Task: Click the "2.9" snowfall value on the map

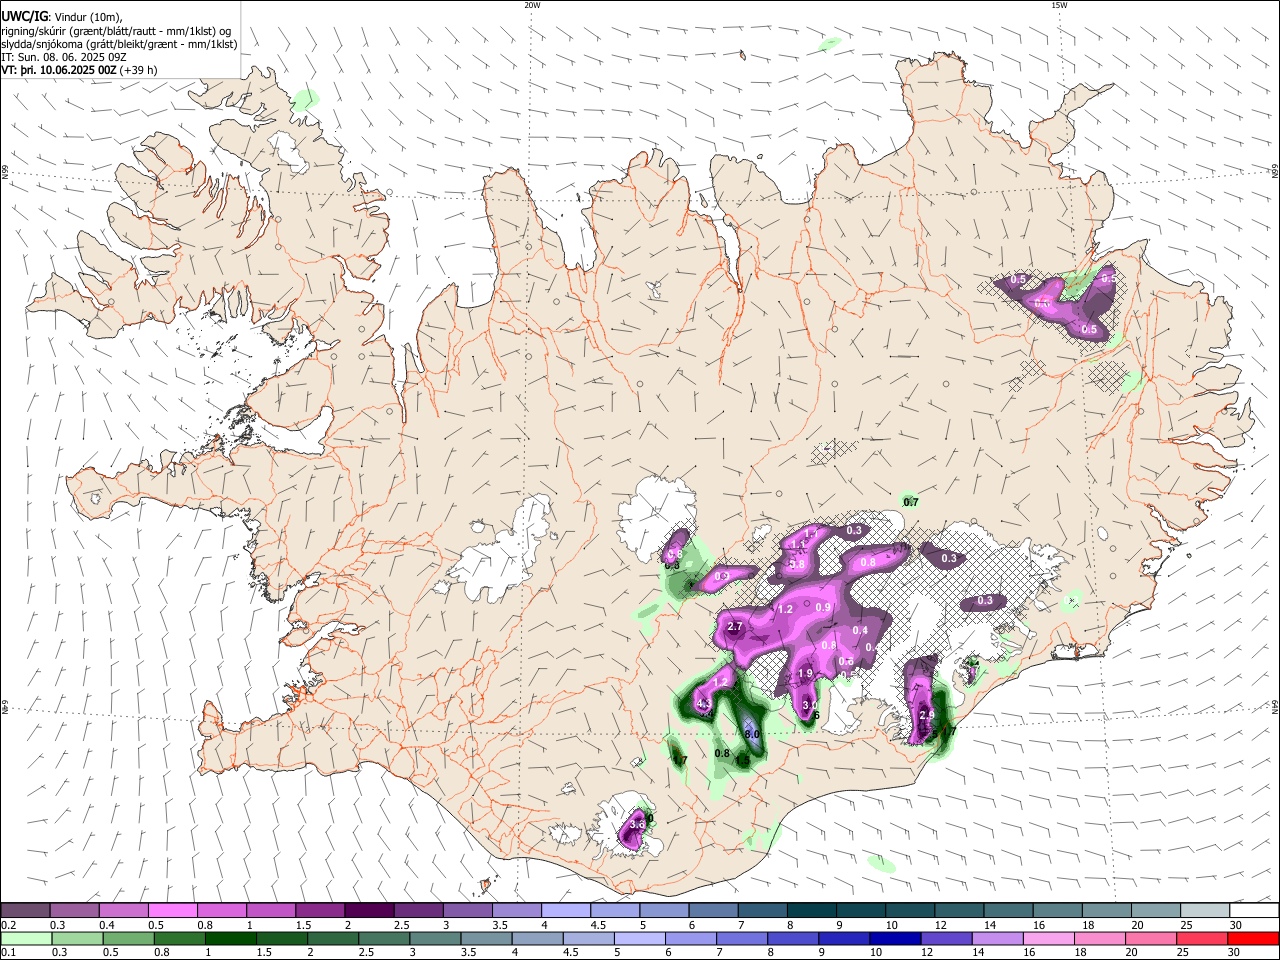Action: point(927,715)
